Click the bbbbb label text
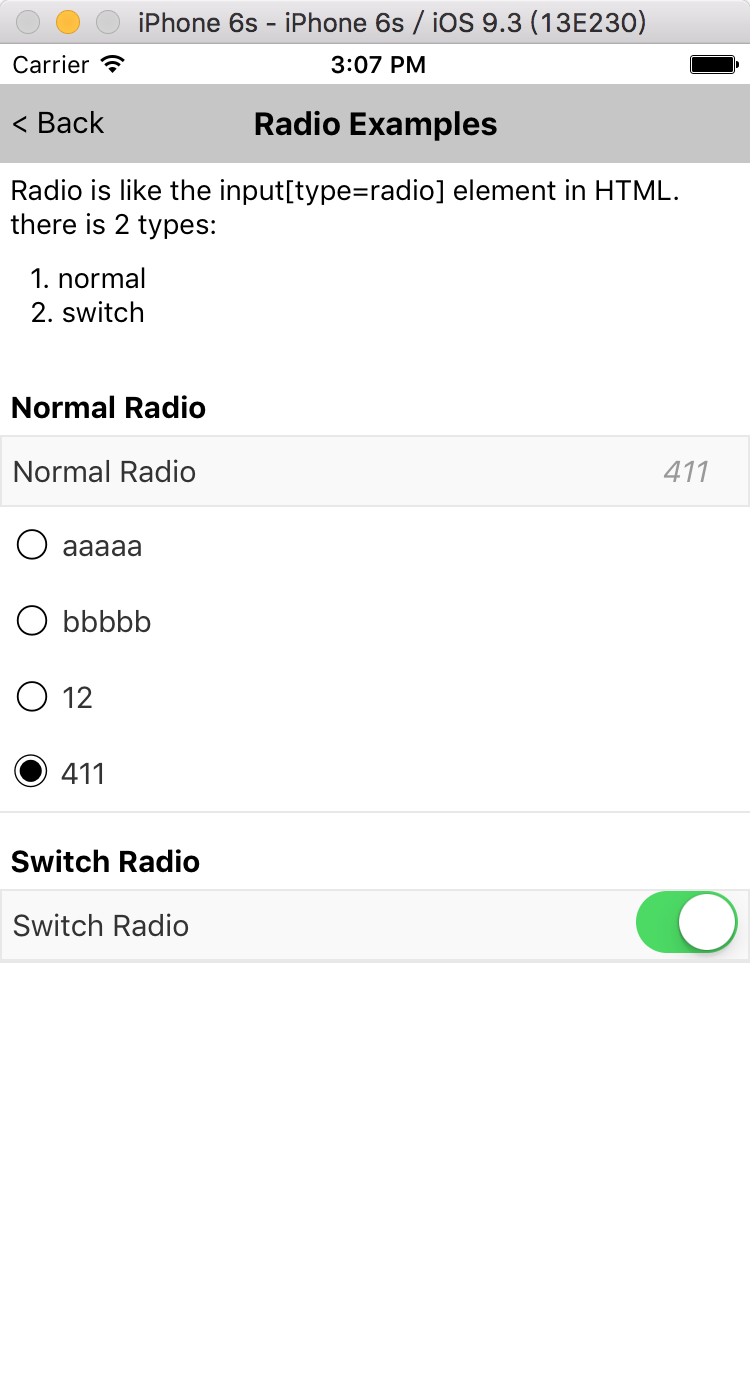 click(107, 622)
